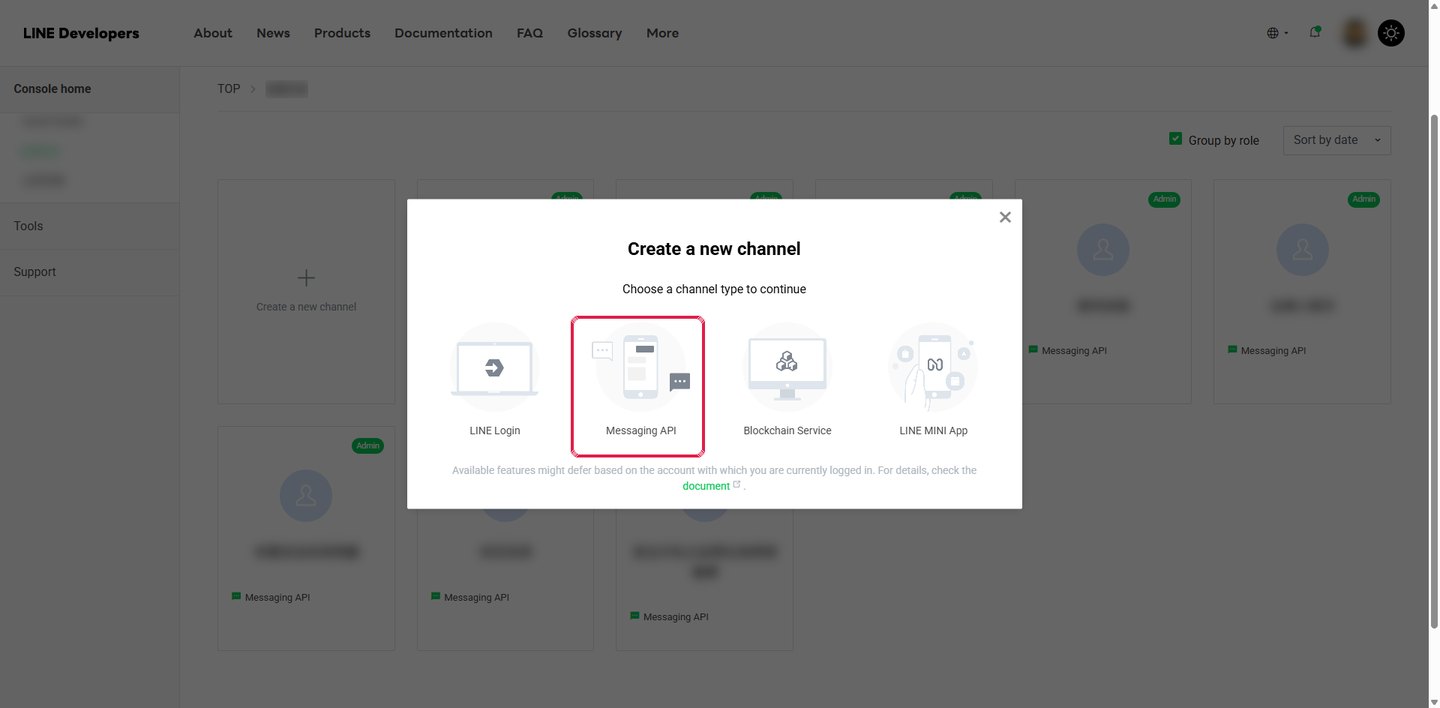1440x708 pixels.
Task: Click the plus icon on Create a new channel card
Action: pyautogui.click(x=306, y=278)
